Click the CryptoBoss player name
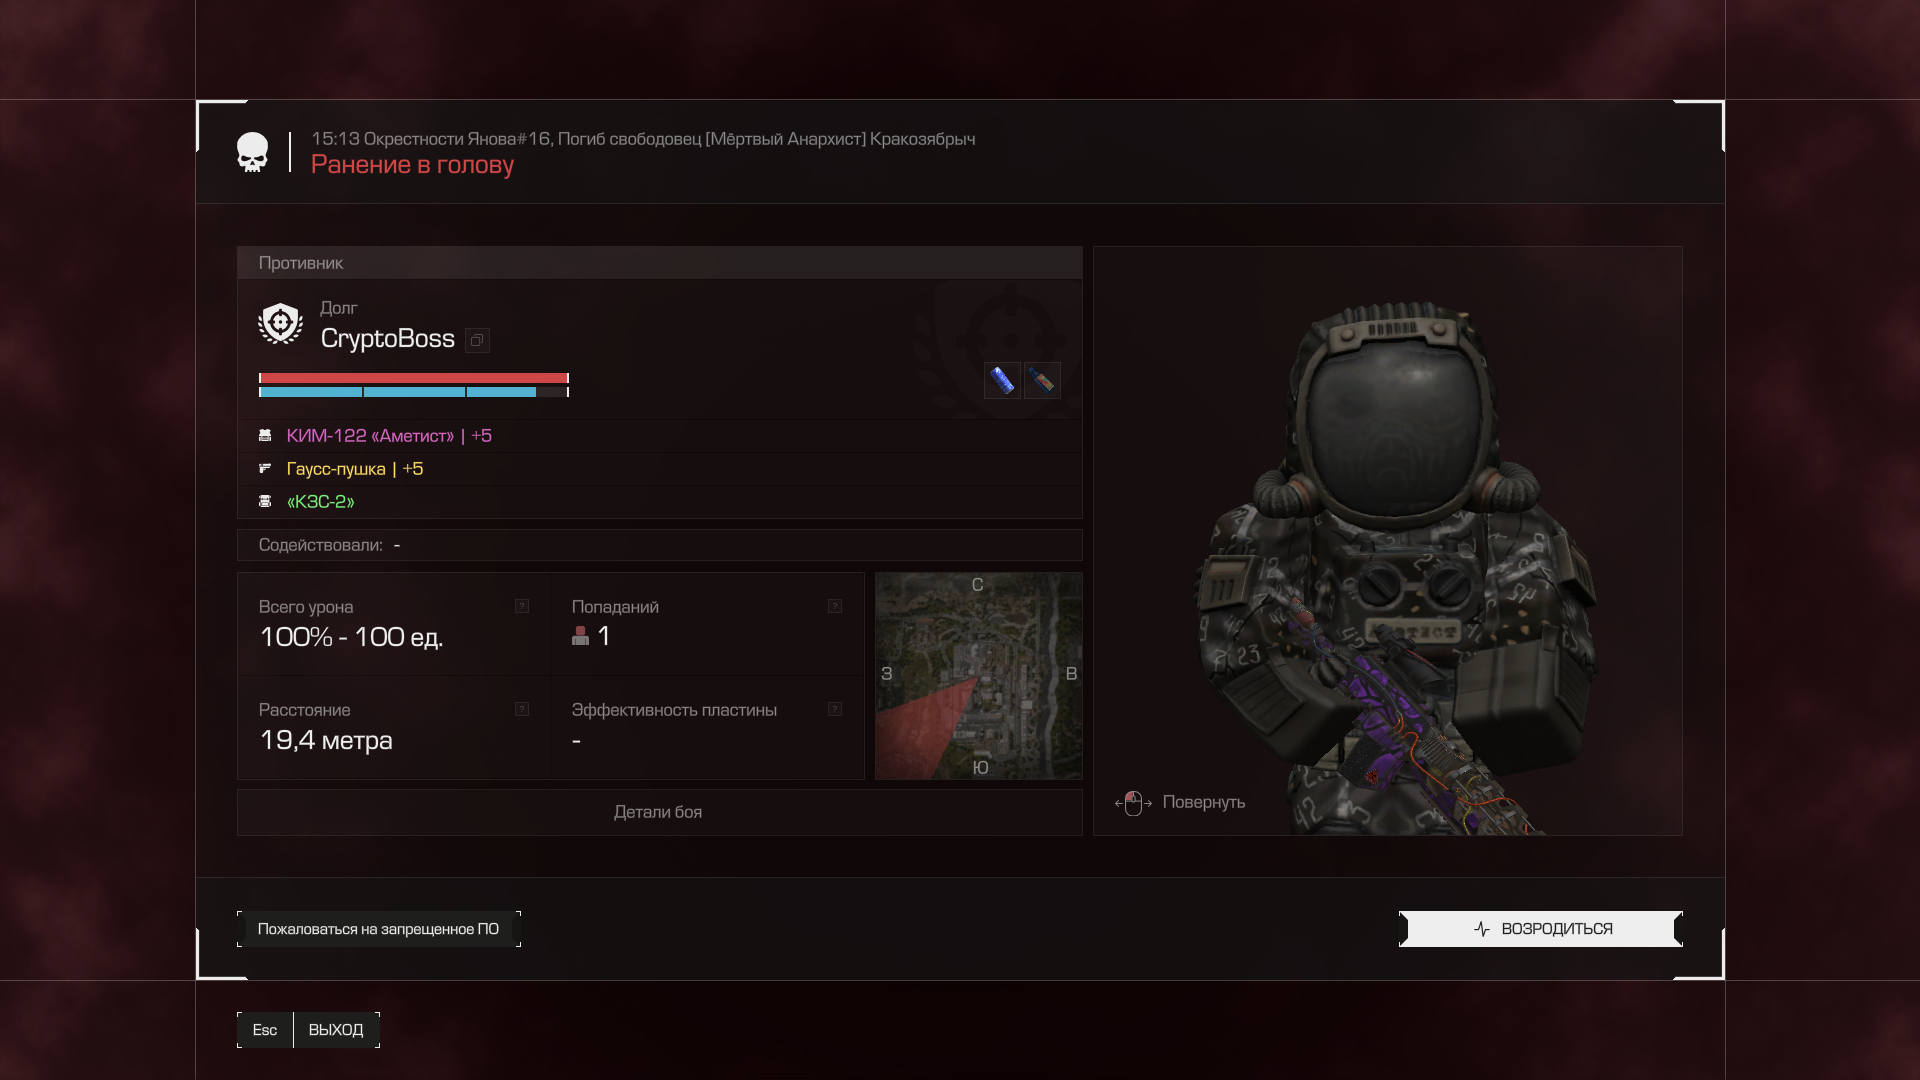 (388, 339)
